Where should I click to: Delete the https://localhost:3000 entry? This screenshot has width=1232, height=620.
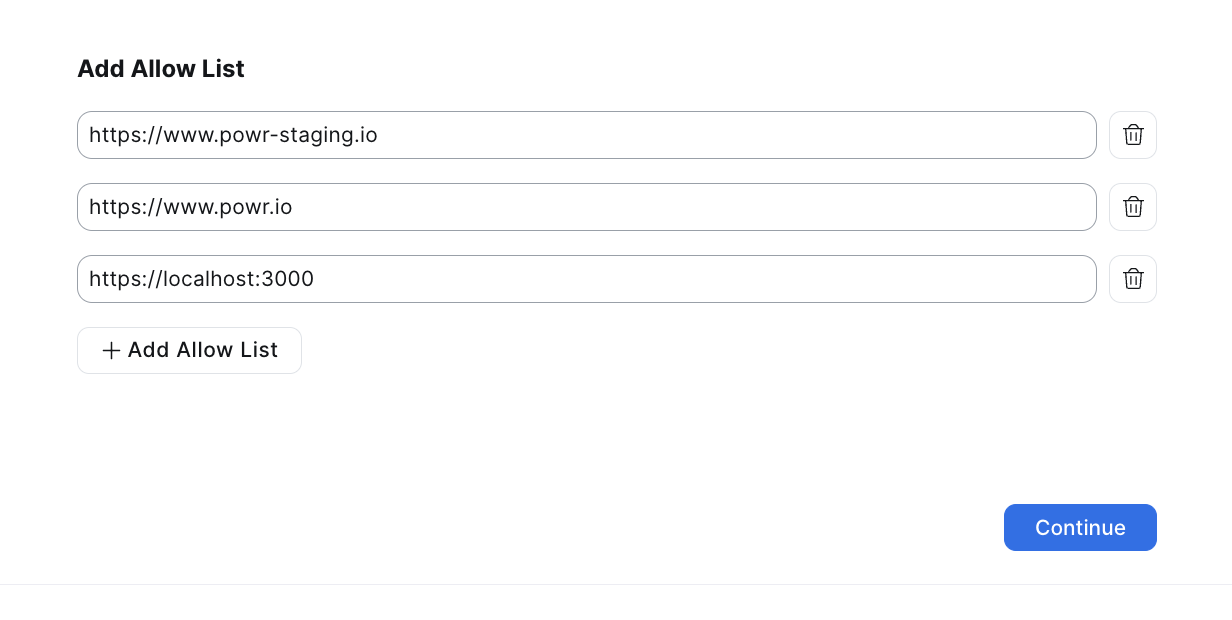[1132, 279]
